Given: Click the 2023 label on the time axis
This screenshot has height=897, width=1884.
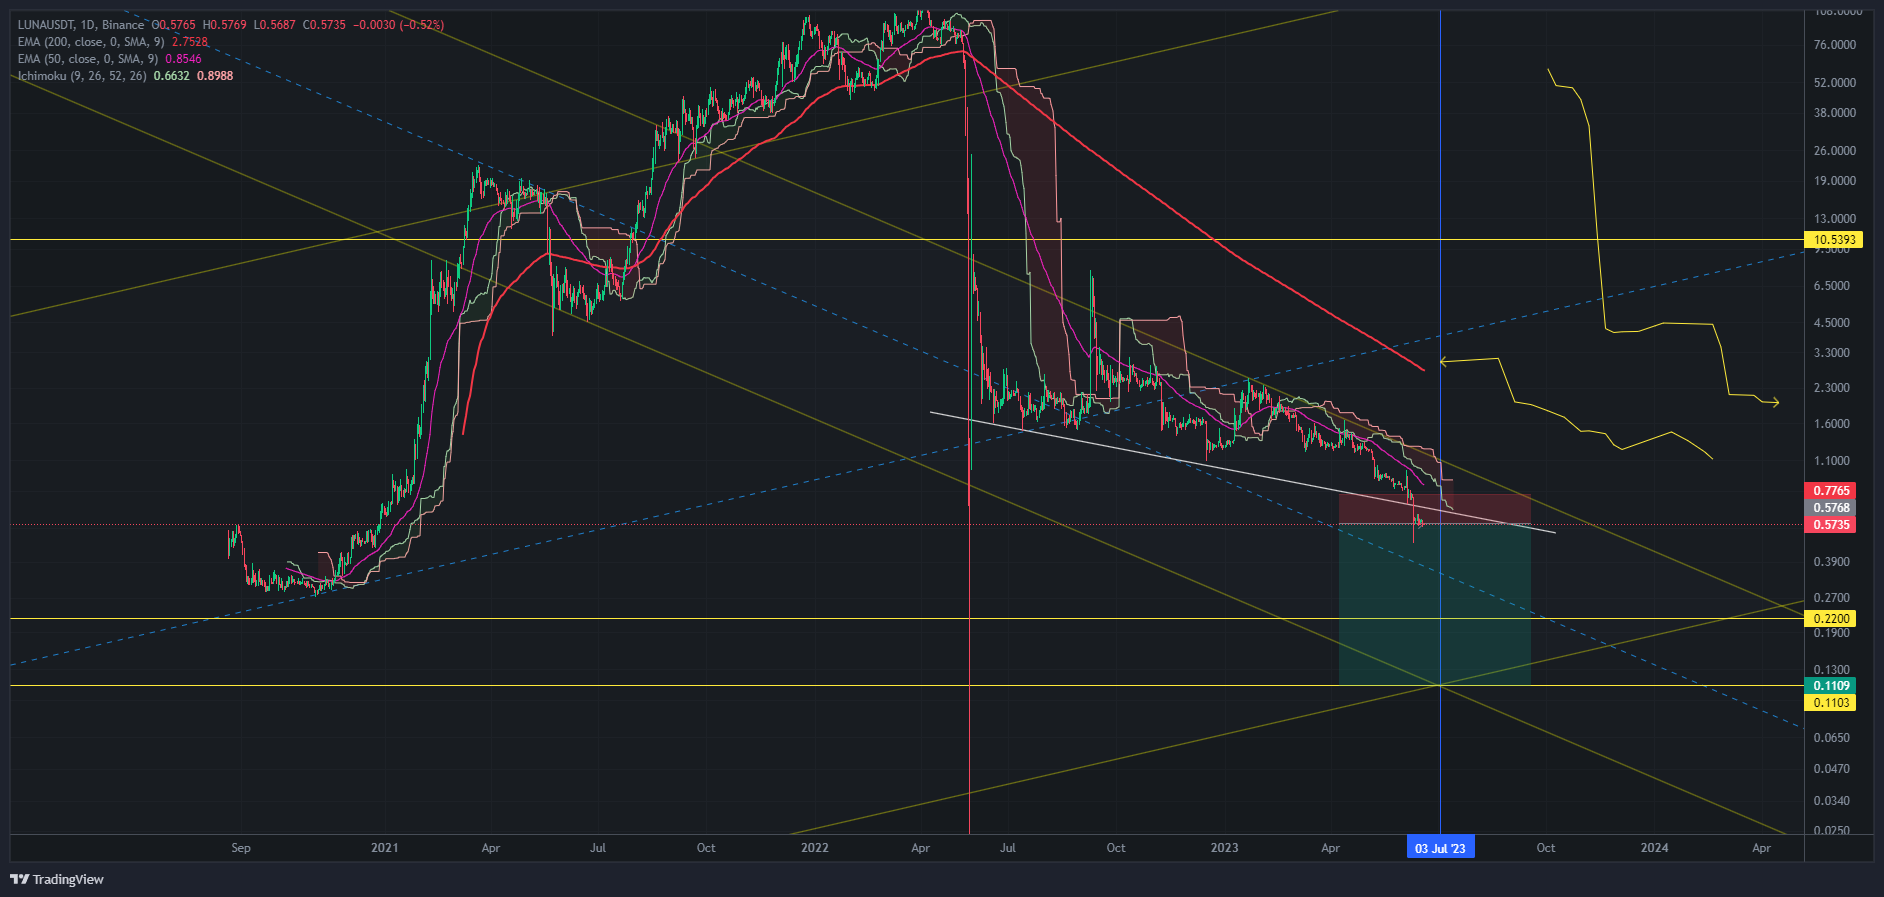Looking at the screenshot, I should click(x=1224, y=848).
